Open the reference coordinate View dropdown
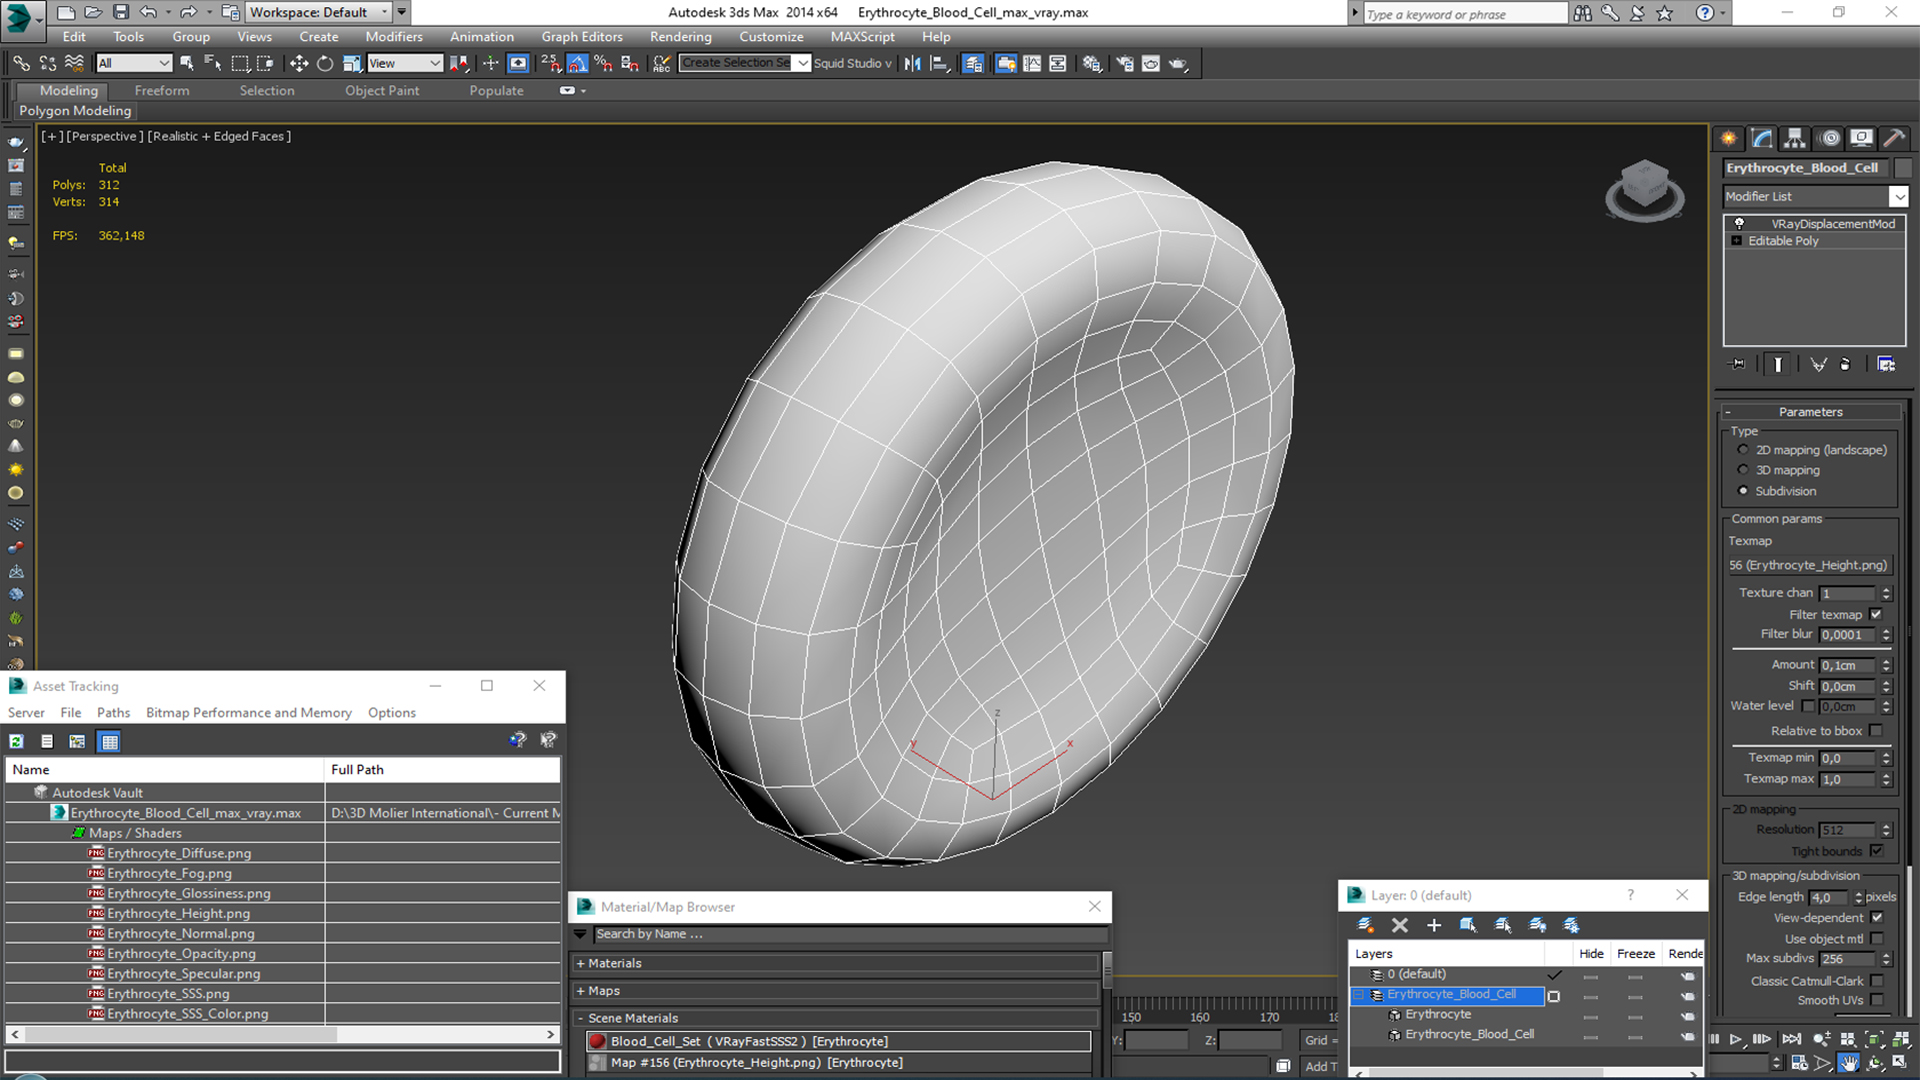 (404, 63)
